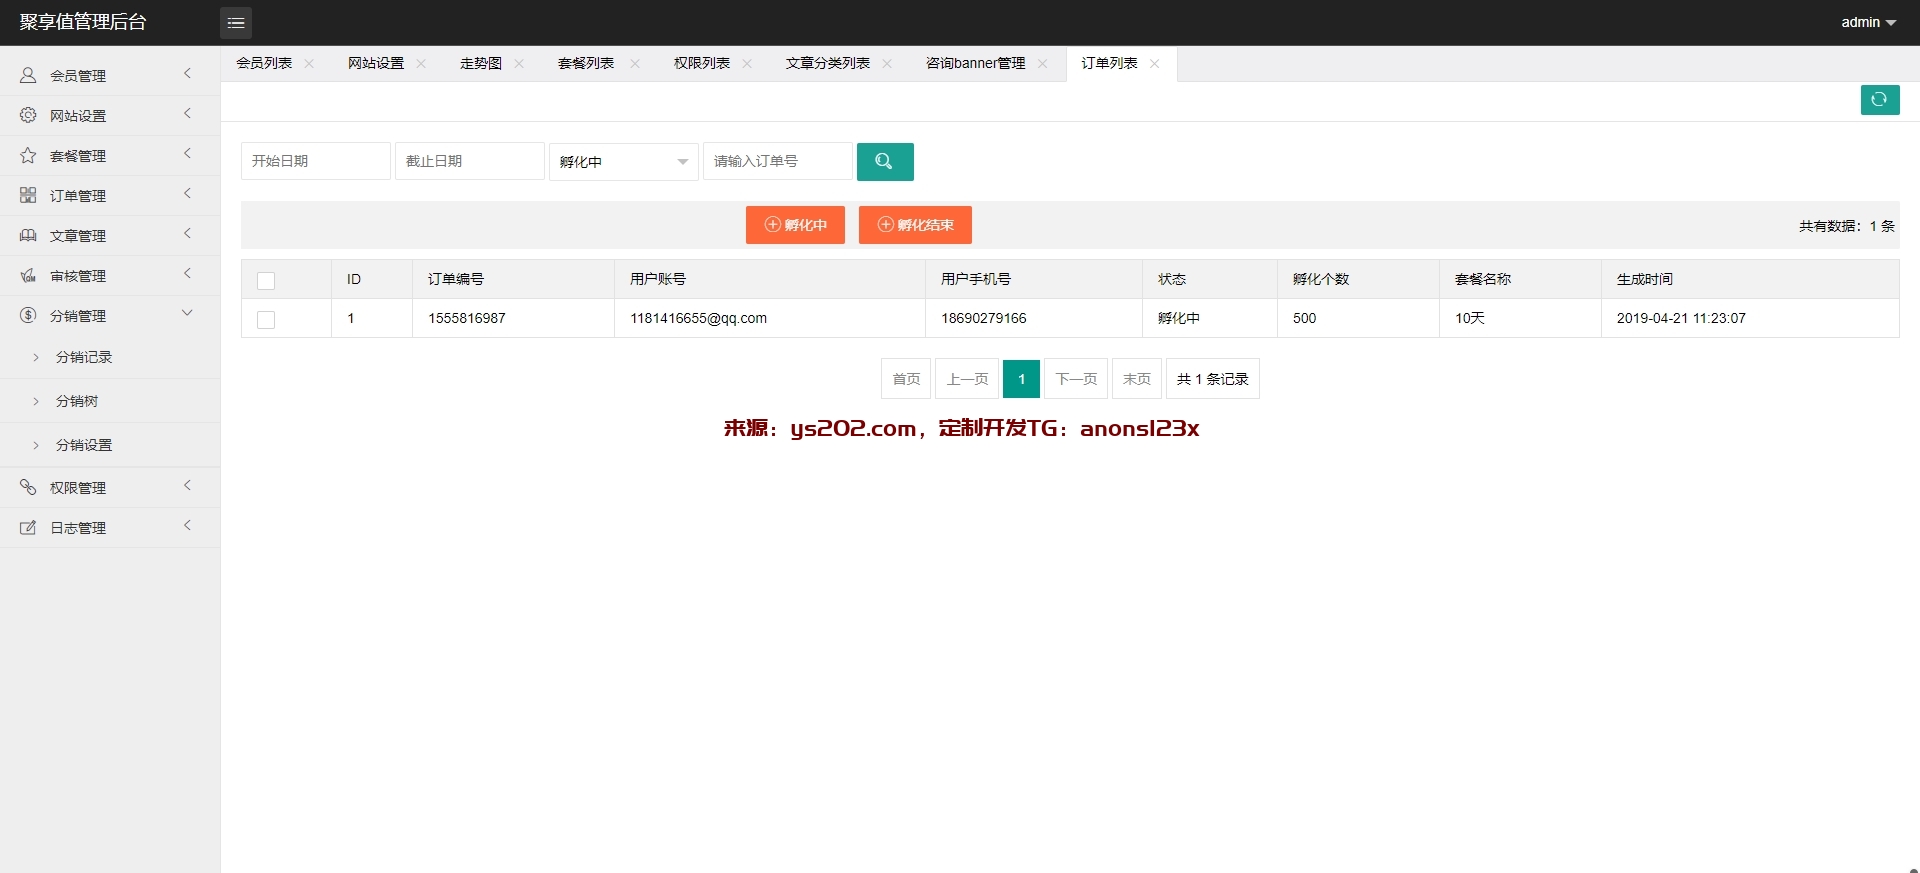The image size is (1920, 873).
Task: Close the 走势图 tab
Action: (519, 64)
